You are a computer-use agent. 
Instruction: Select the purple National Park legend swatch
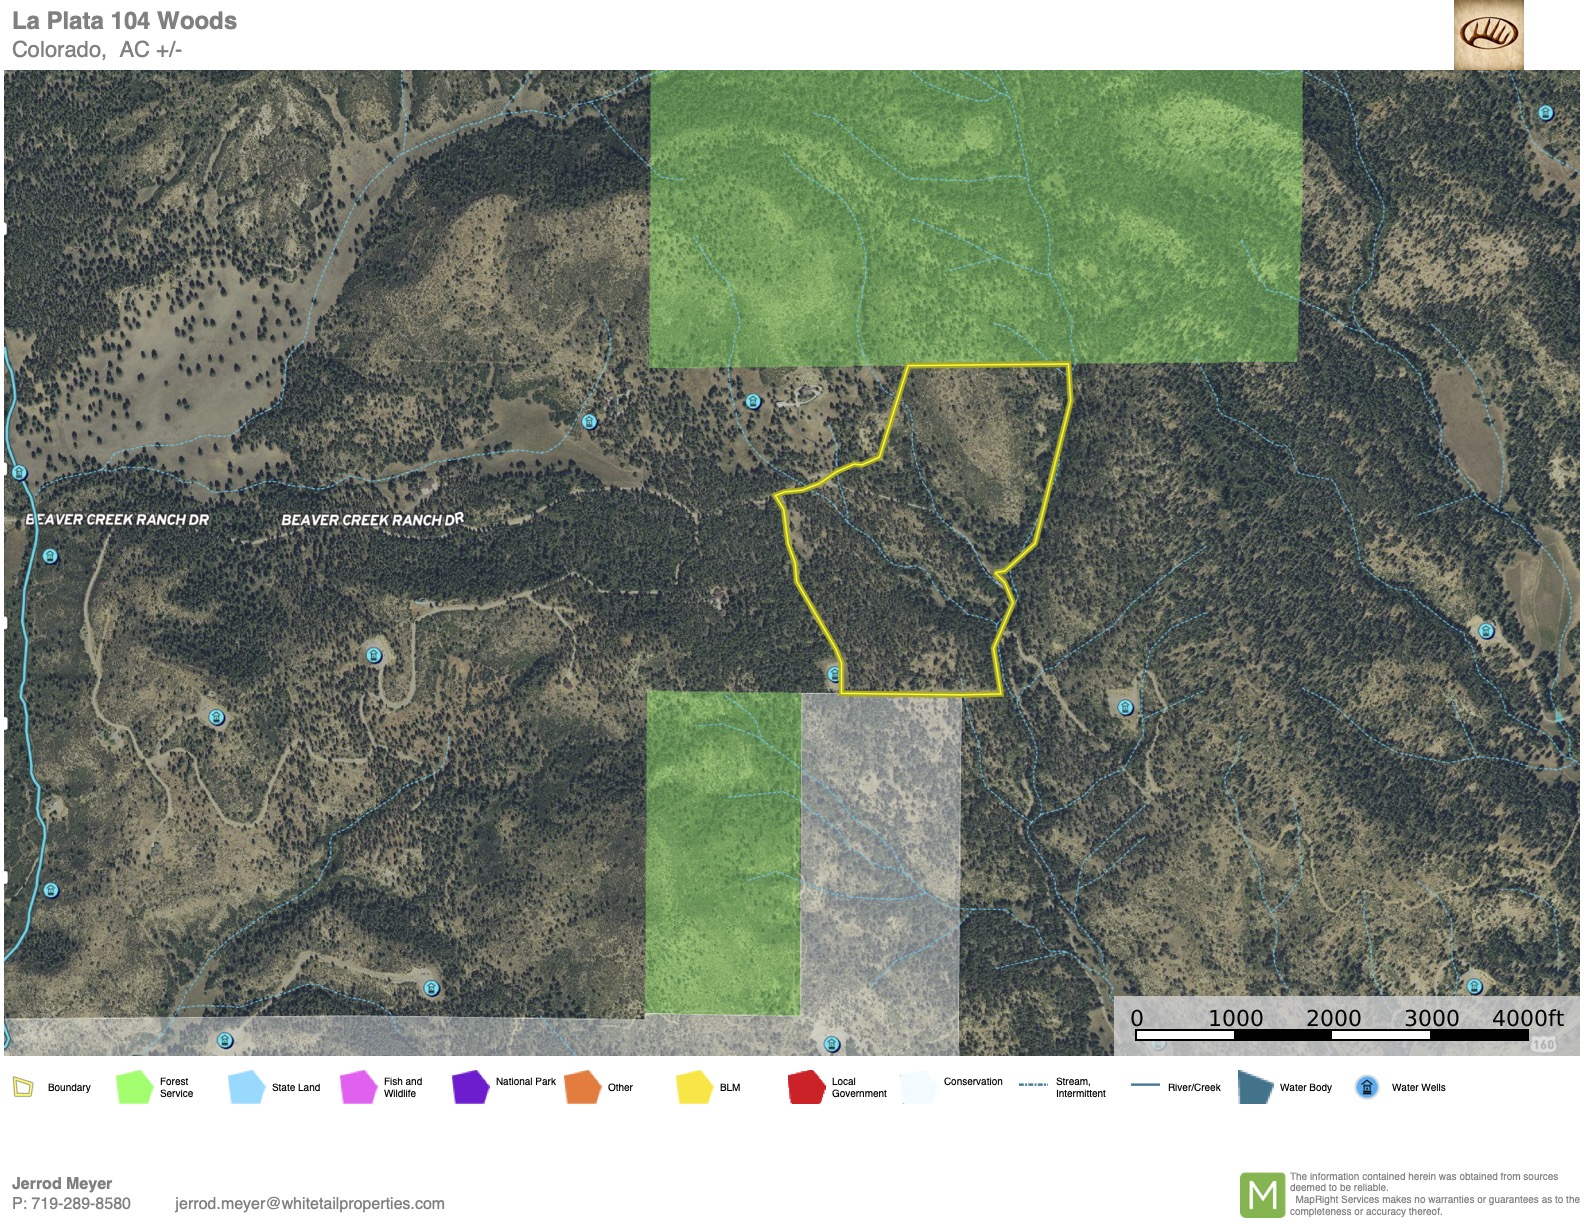(x=470, y=1087)
